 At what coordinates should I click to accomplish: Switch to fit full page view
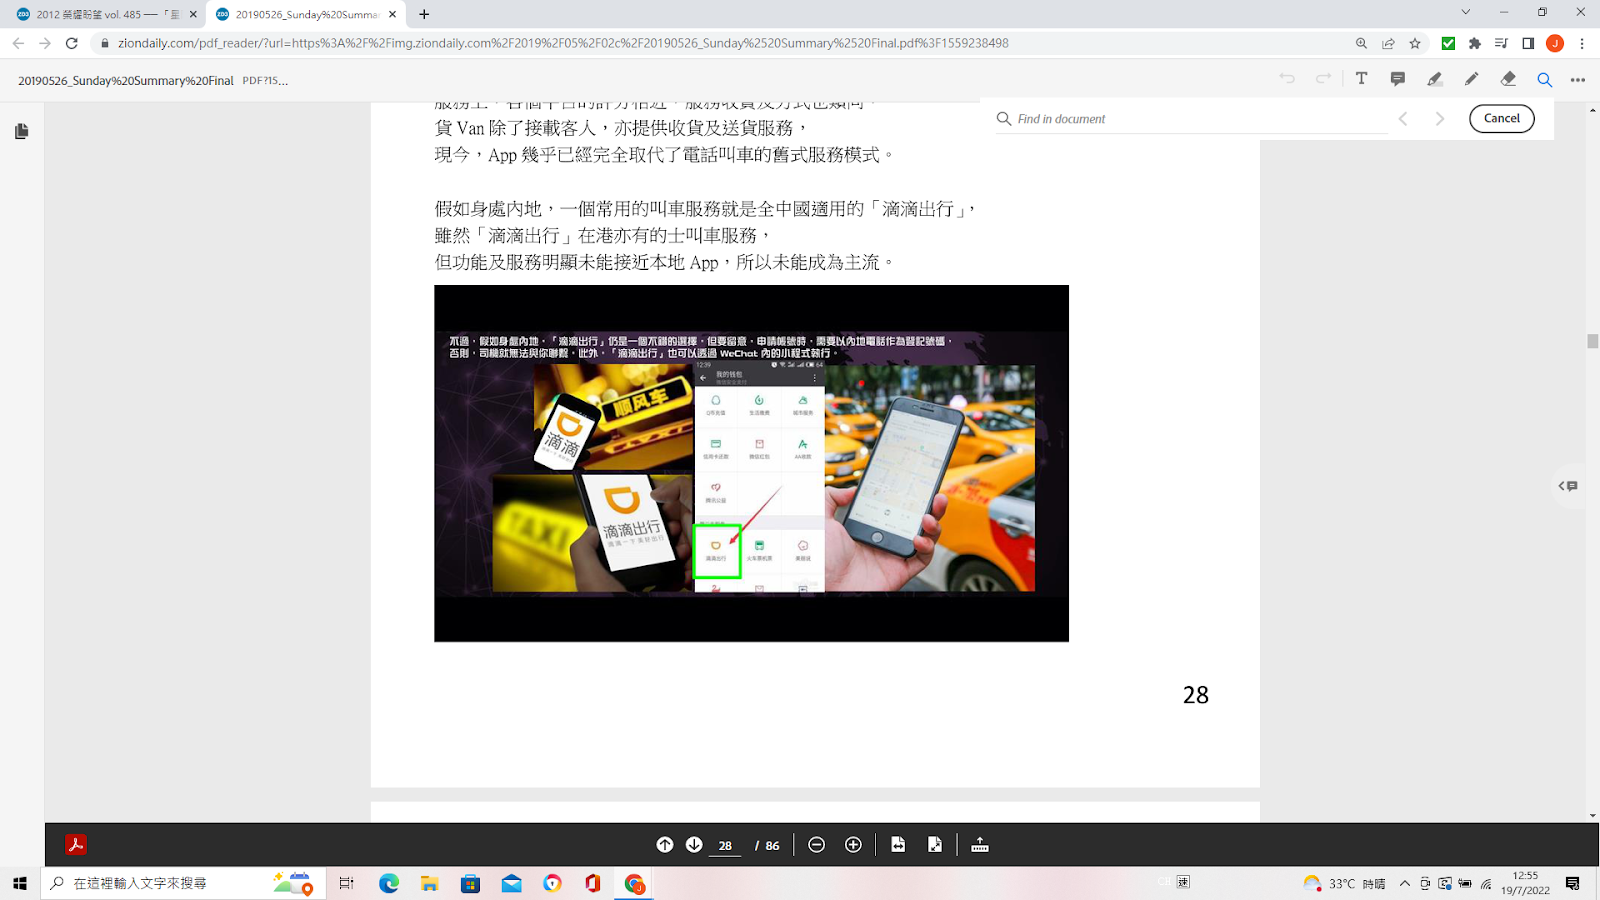pos(935,845)
